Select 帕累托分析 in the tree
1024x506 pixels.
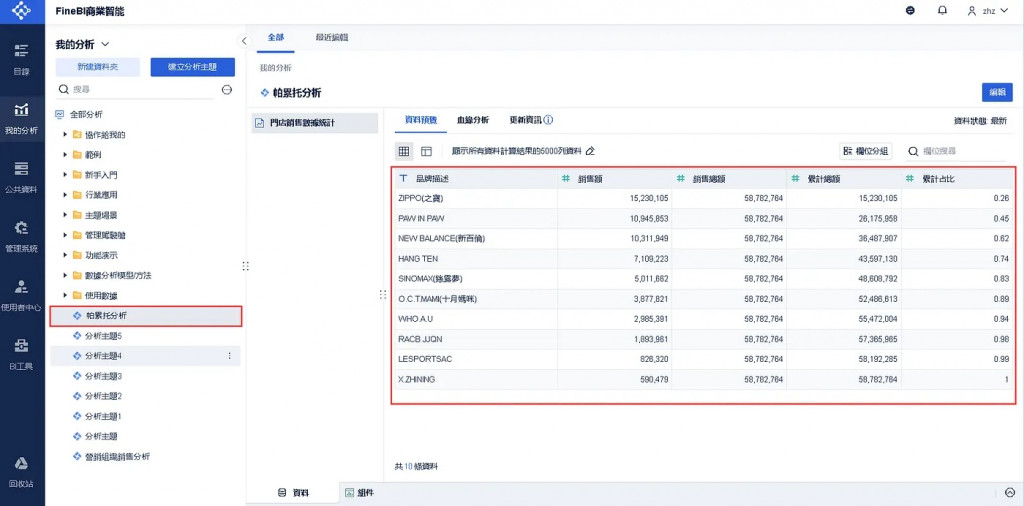(146, 315)
